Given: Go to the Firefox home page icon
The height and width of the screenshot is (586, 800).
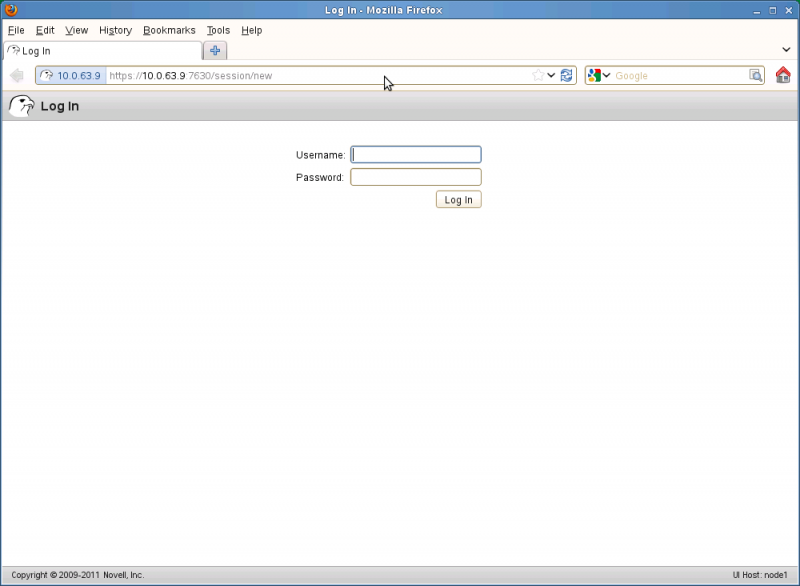Looking at the screenshot, I should (783, 75).
